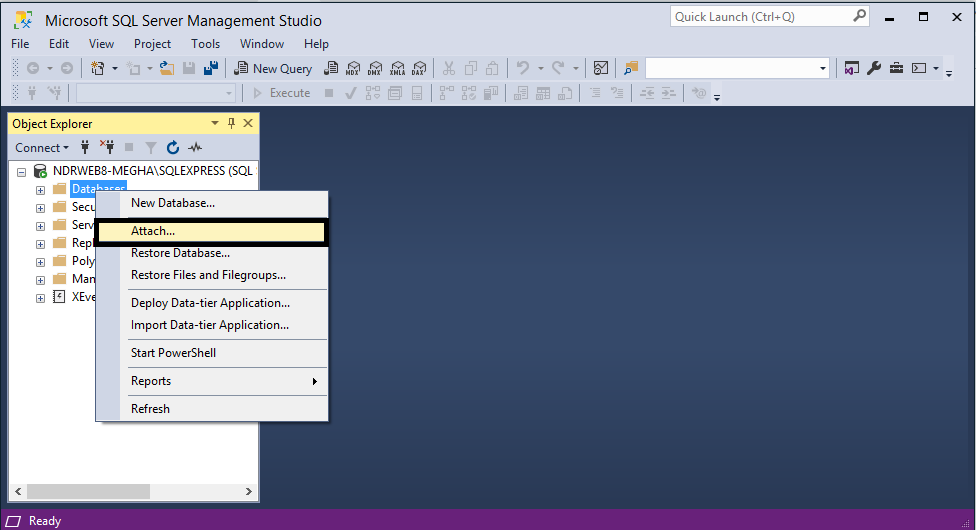Image resolution: width=976 pixels, height=530 pixels.
Task: Open the Connect dropdown in Object Explorer
Action: click(x=42, y=148)
